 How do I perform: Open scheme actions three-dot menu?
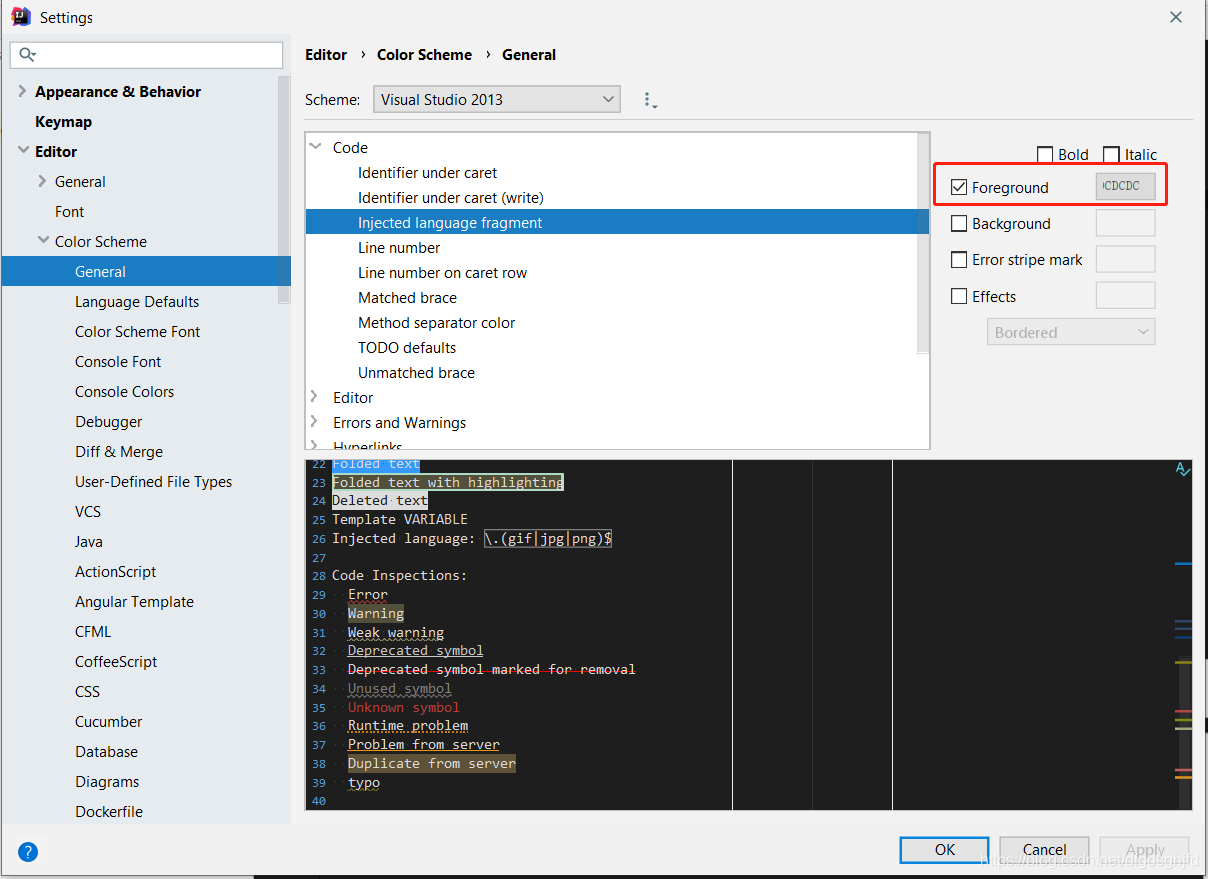pos(649,100)
